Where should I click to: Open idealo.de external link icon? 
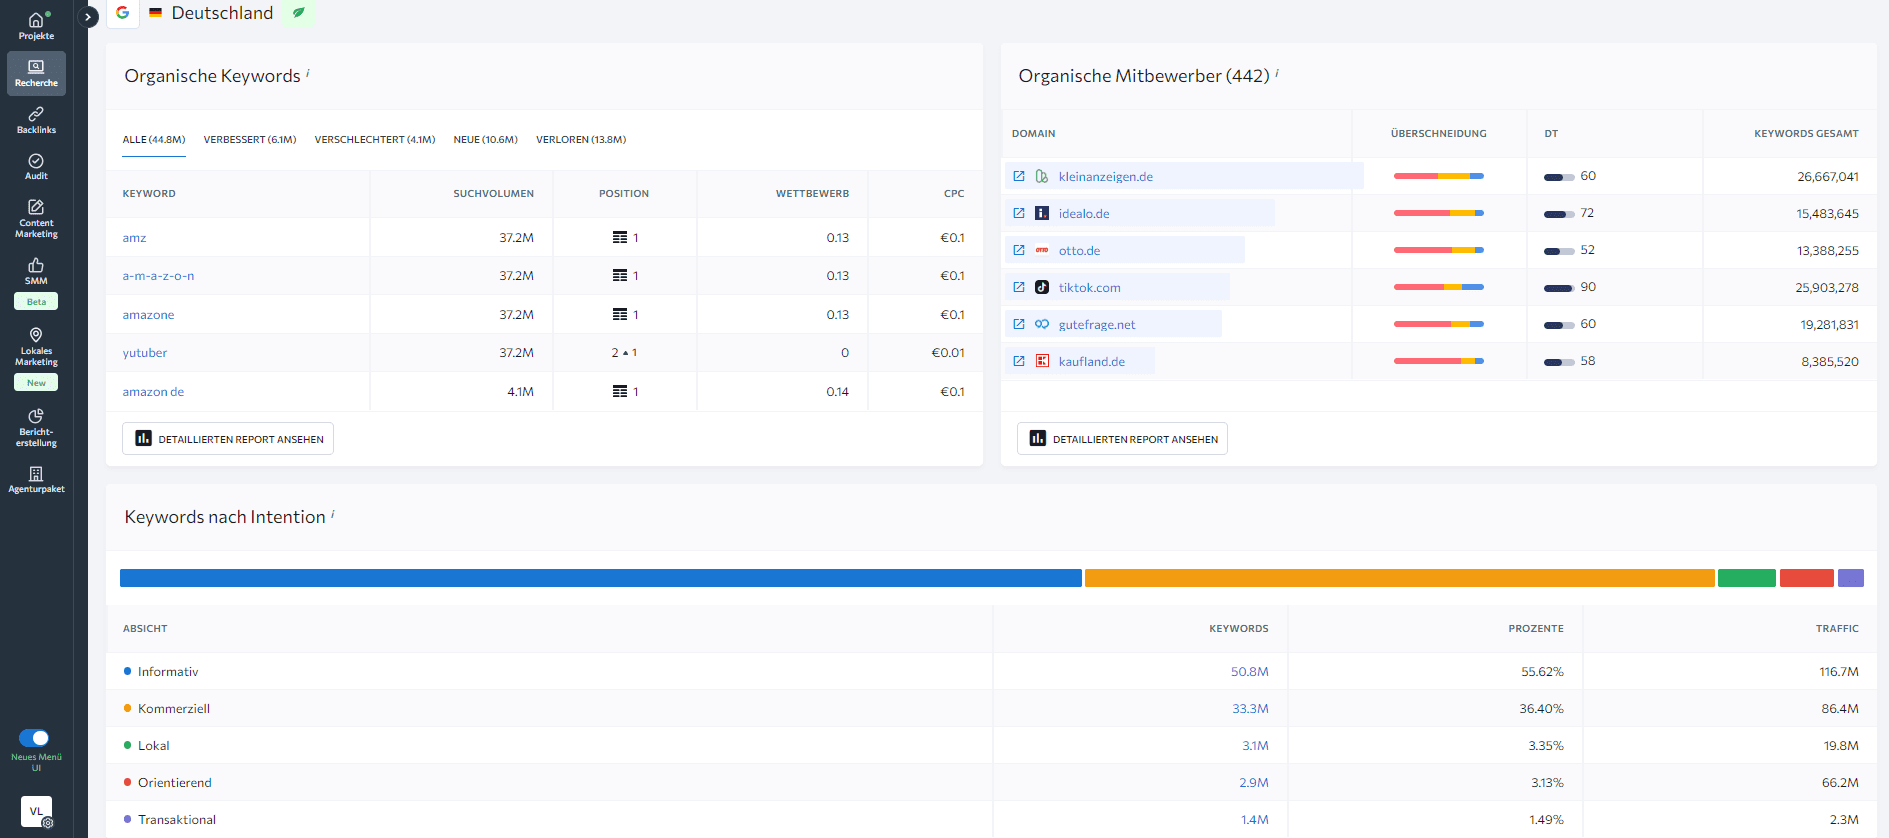(1019, 213)
